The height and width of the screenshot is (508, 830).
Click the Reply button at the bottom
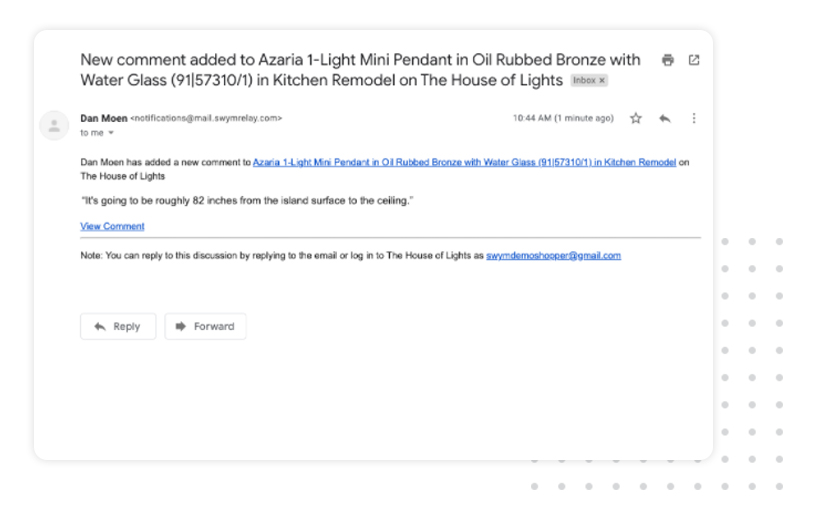(118, 326)
